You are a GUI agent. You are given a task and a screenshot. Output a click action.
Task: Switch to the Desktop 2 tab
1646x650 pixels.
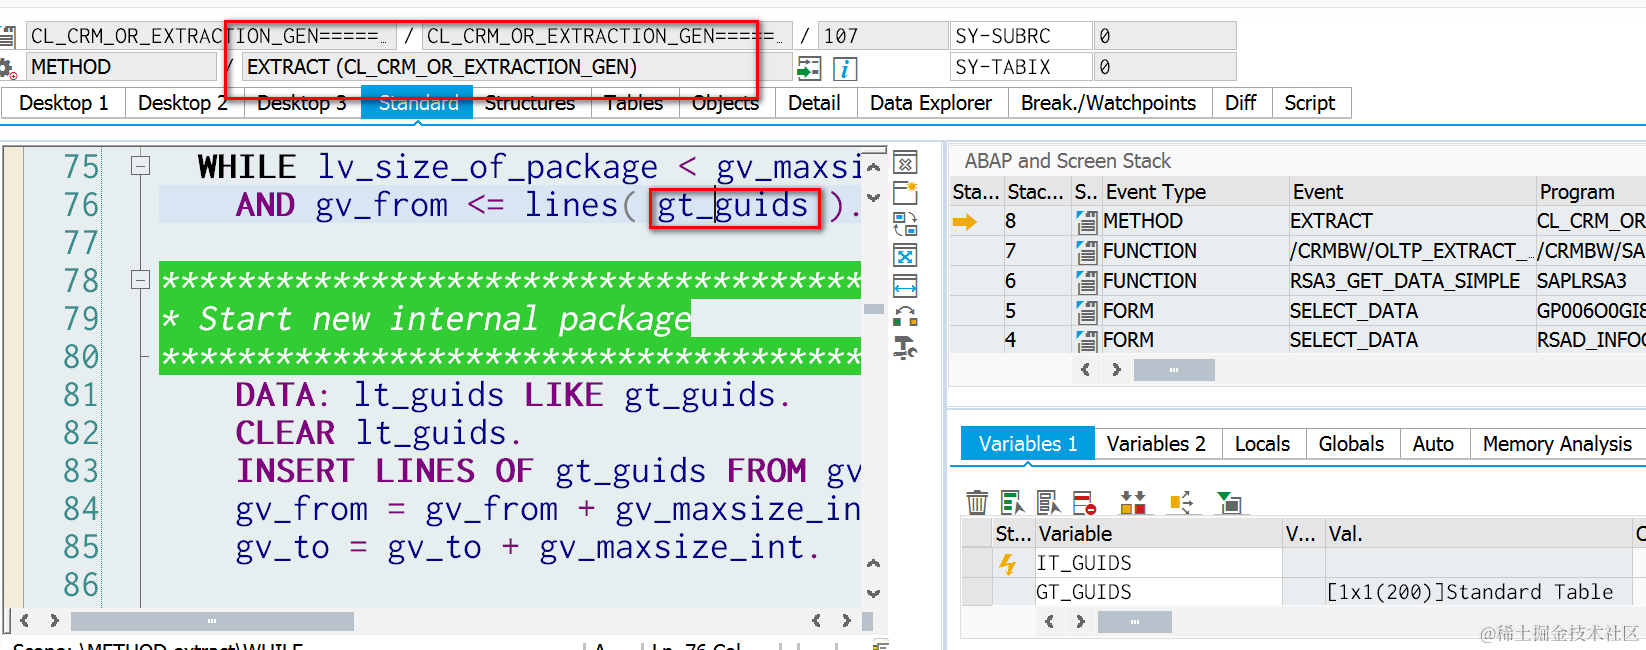tap(183, 103)
